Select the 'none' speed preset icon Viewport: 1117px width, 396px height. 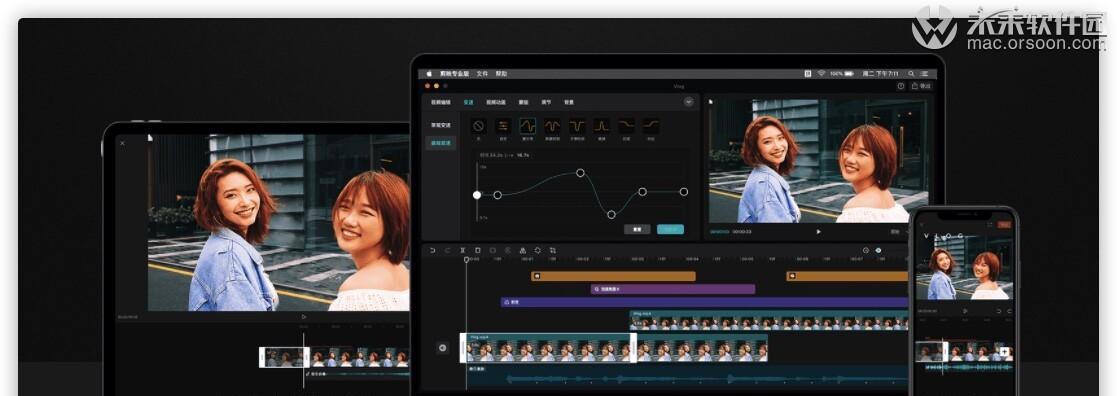click(x=479, y=126)
